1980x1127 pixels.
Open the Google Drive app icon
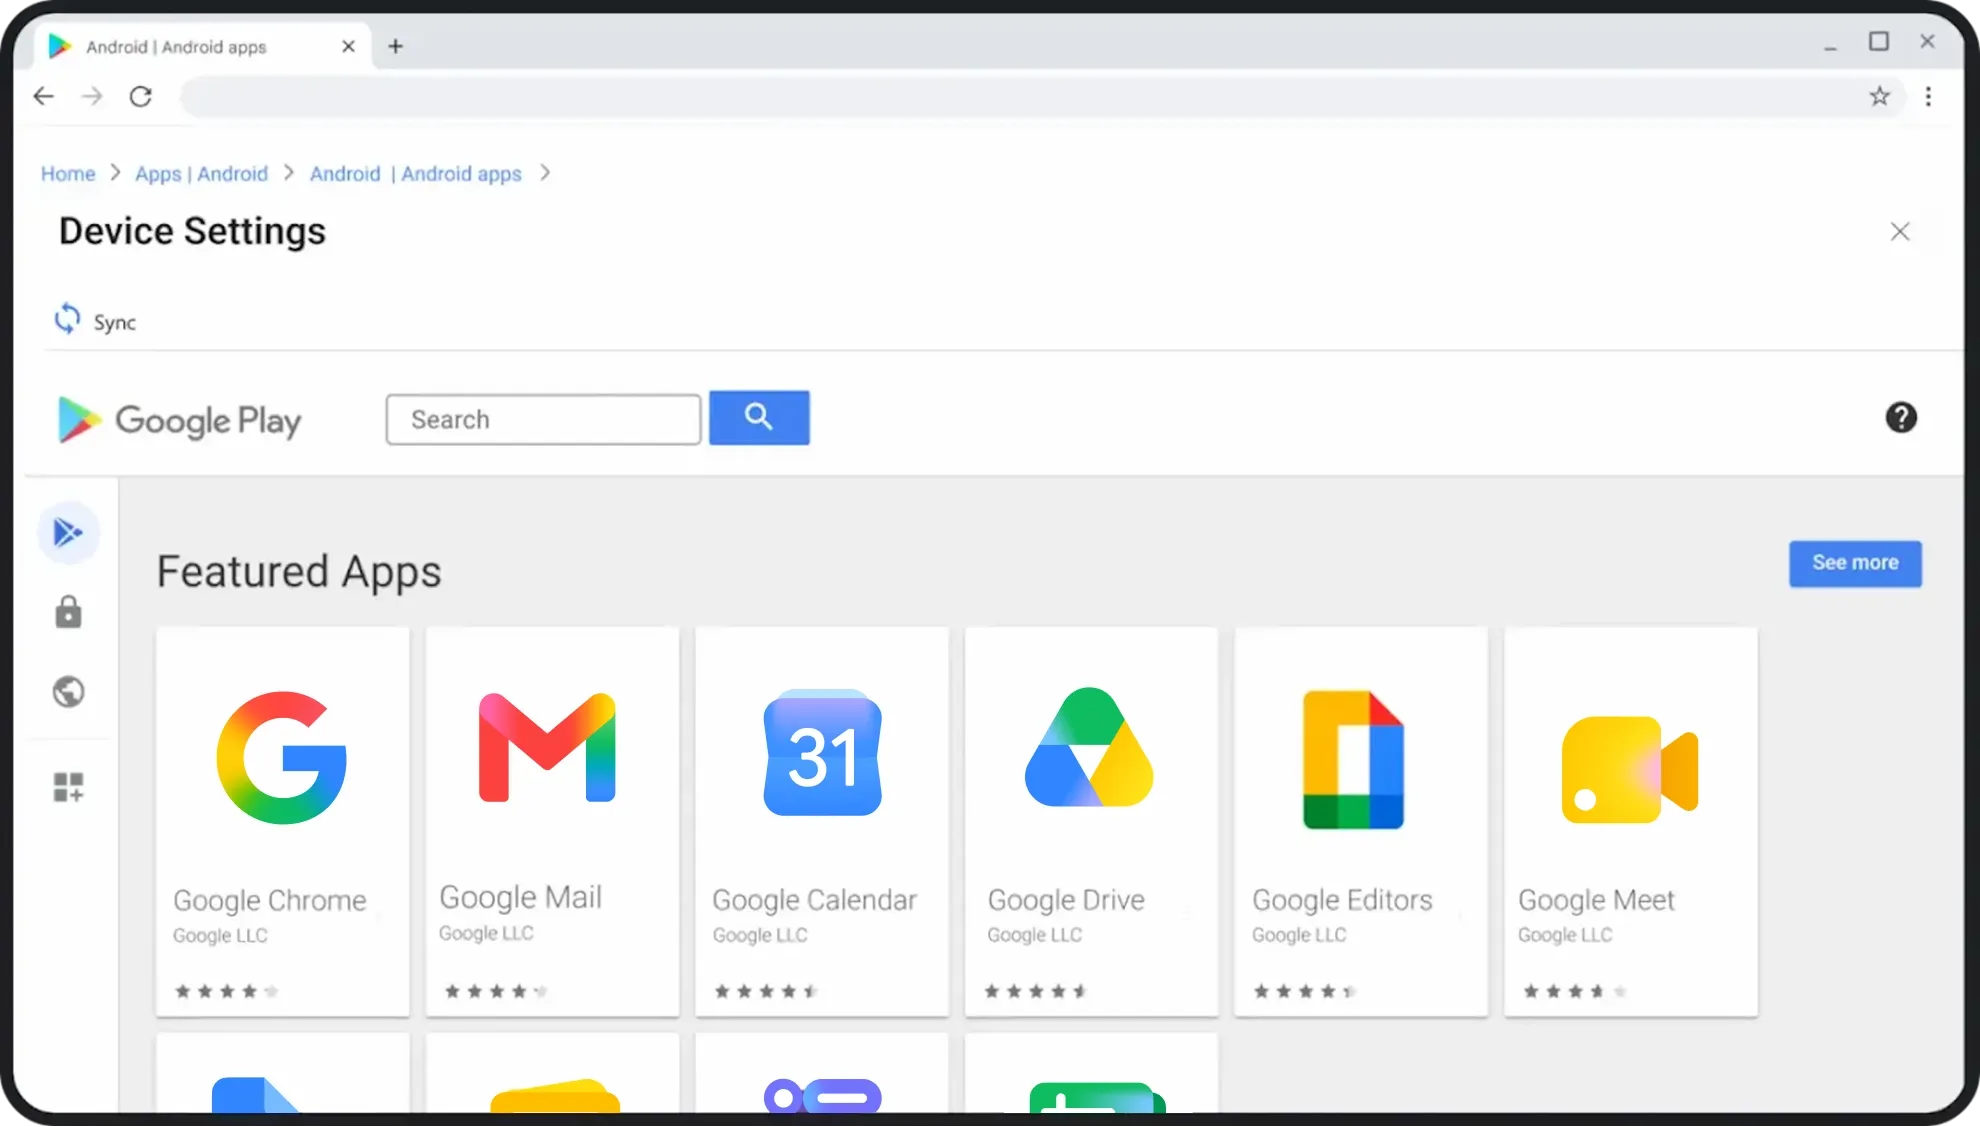pyautogui.click(x=1089, y=747)
